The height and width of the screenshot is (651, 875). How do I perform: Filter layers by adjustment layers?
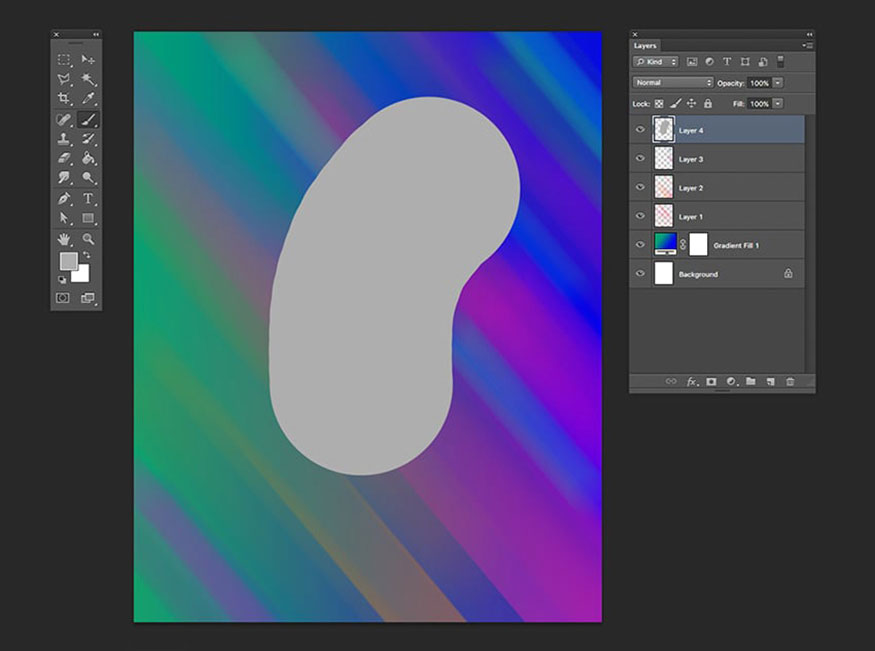(x=709, y=62)
